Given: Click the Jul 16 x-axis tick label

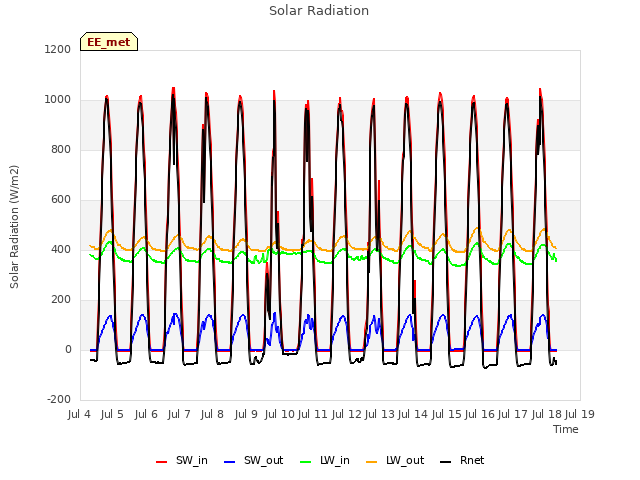Looking at the screenshot, I should pyautogui.click(x=480, y=414).
